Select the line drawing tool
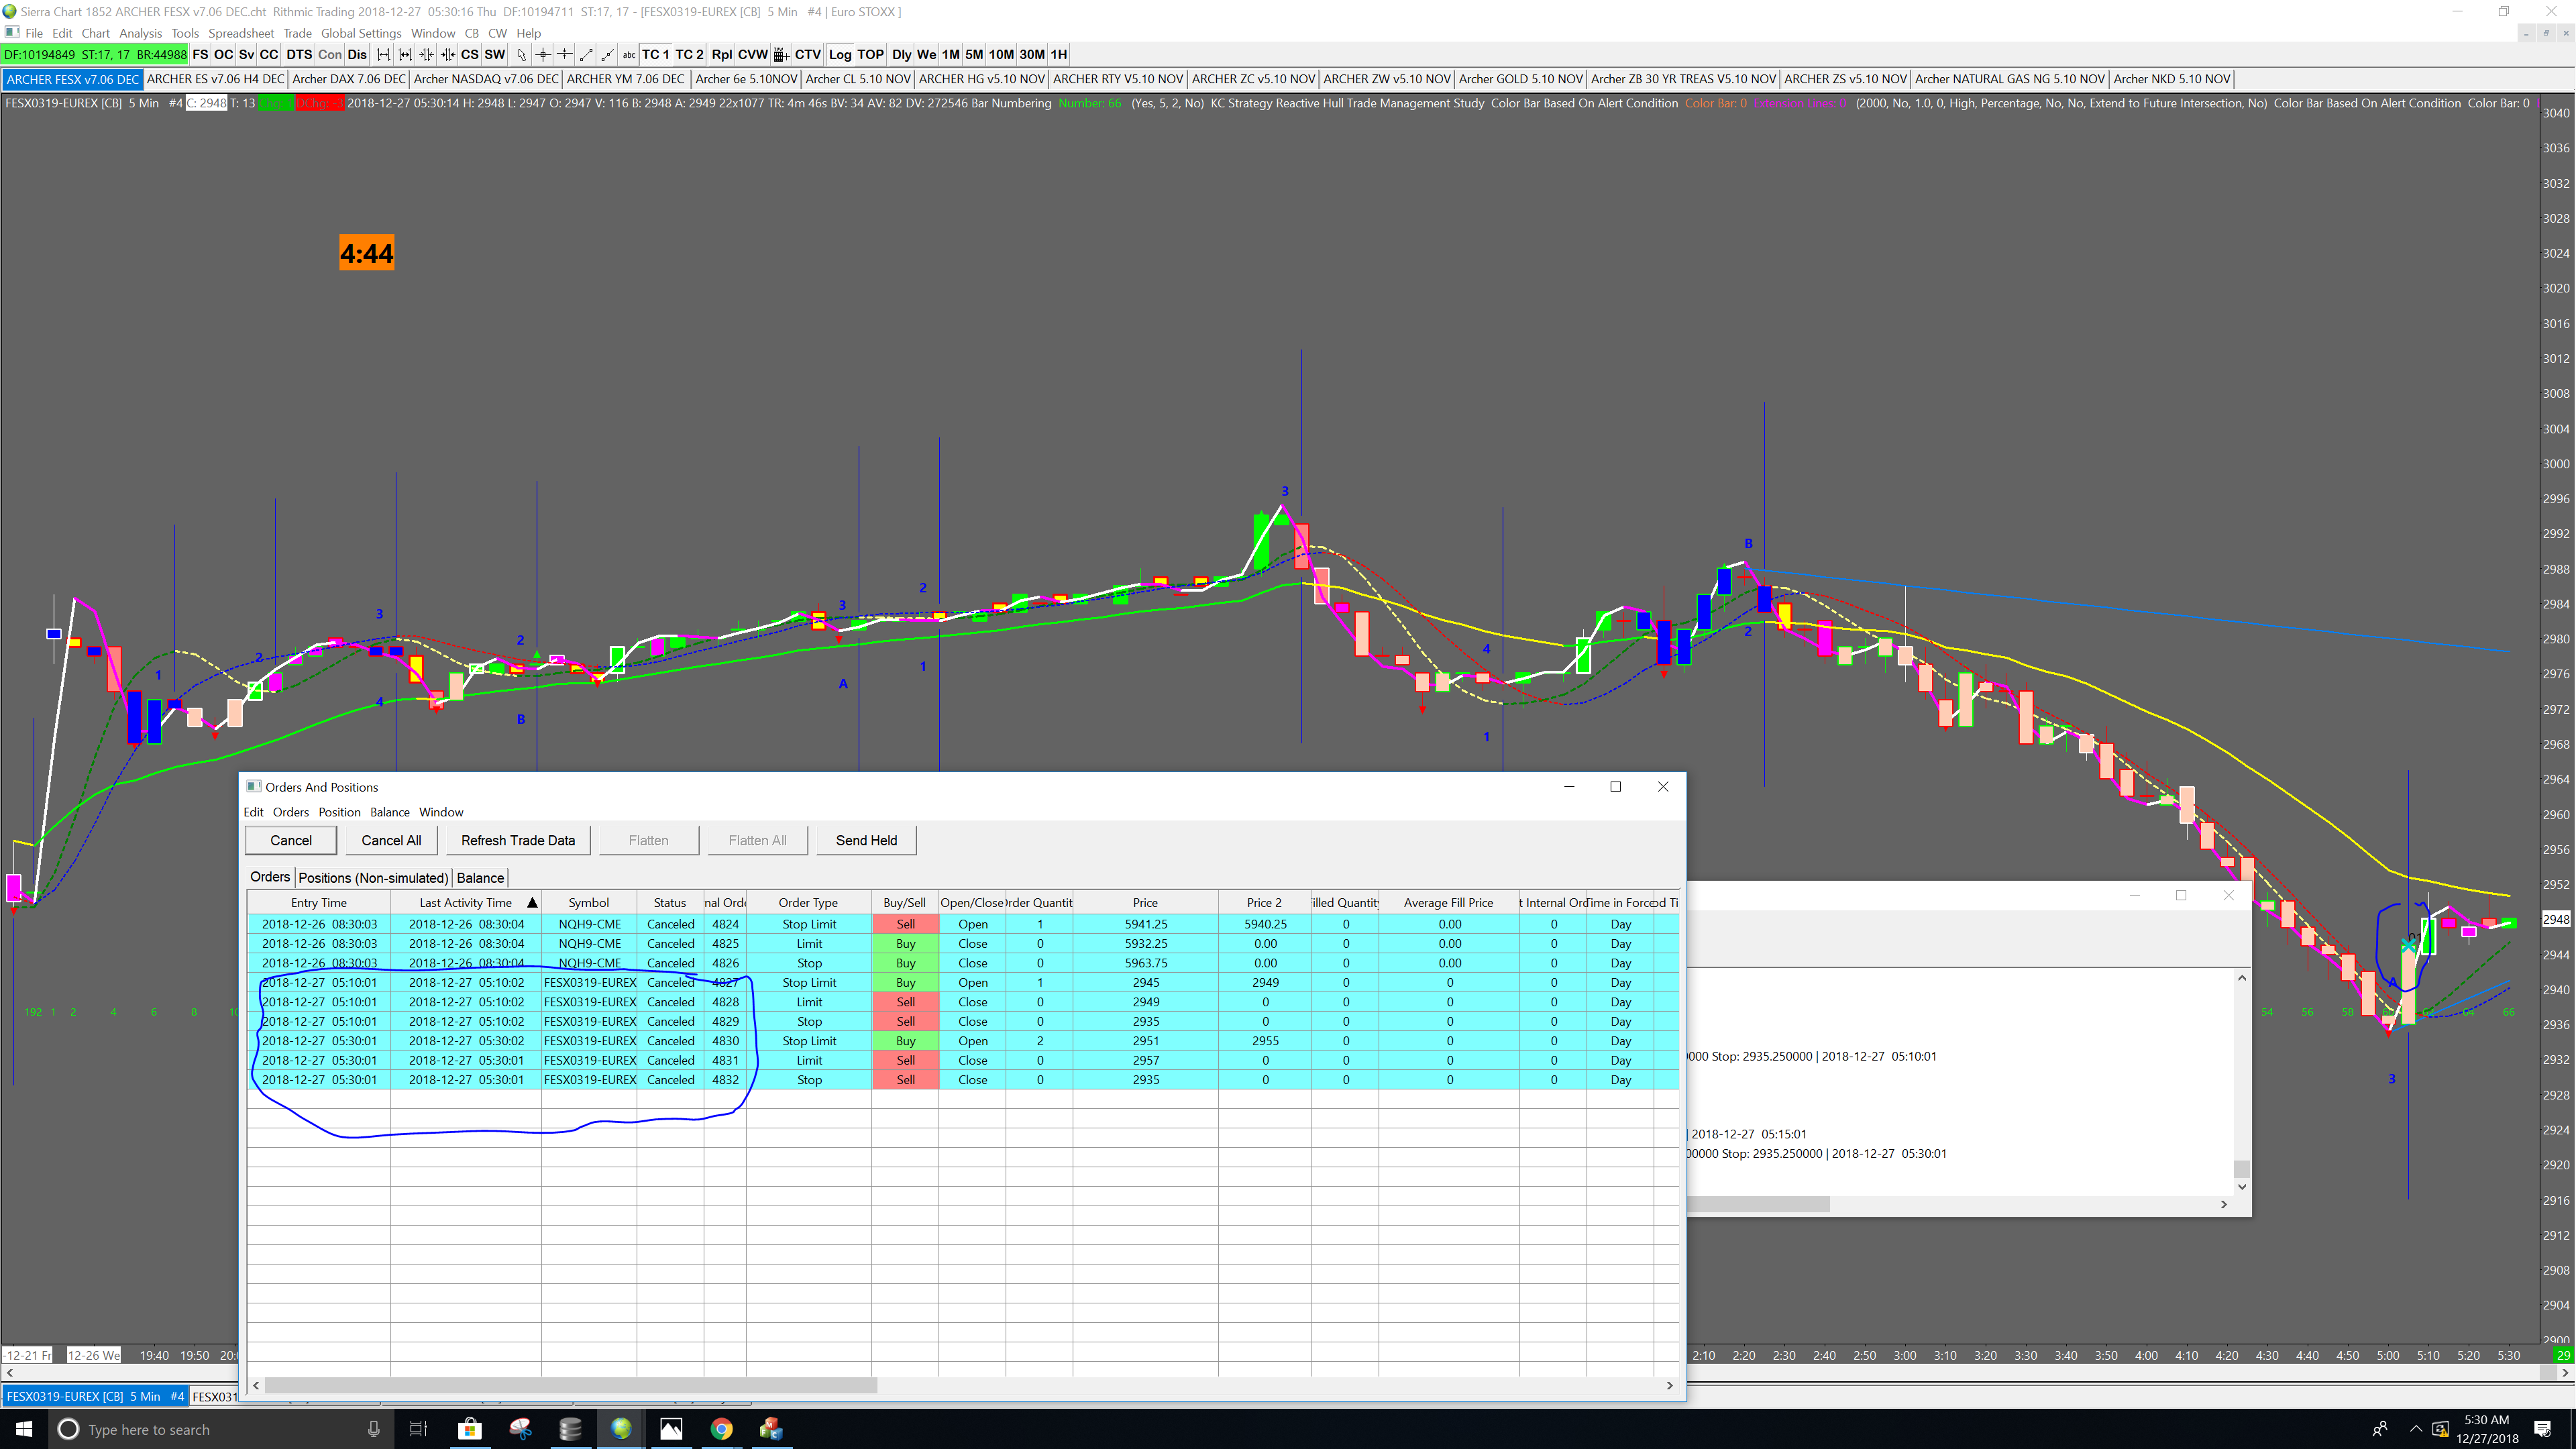 [x=586, y=55]
